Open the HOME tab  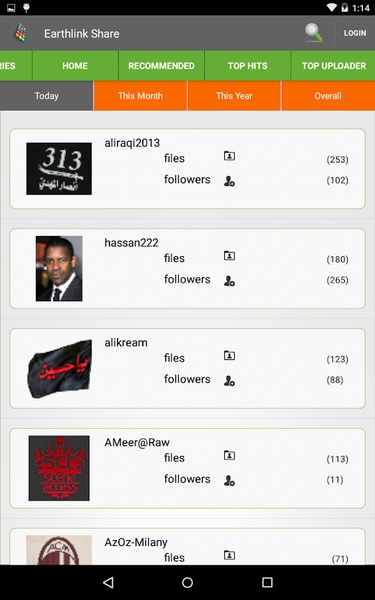(75, 65)
